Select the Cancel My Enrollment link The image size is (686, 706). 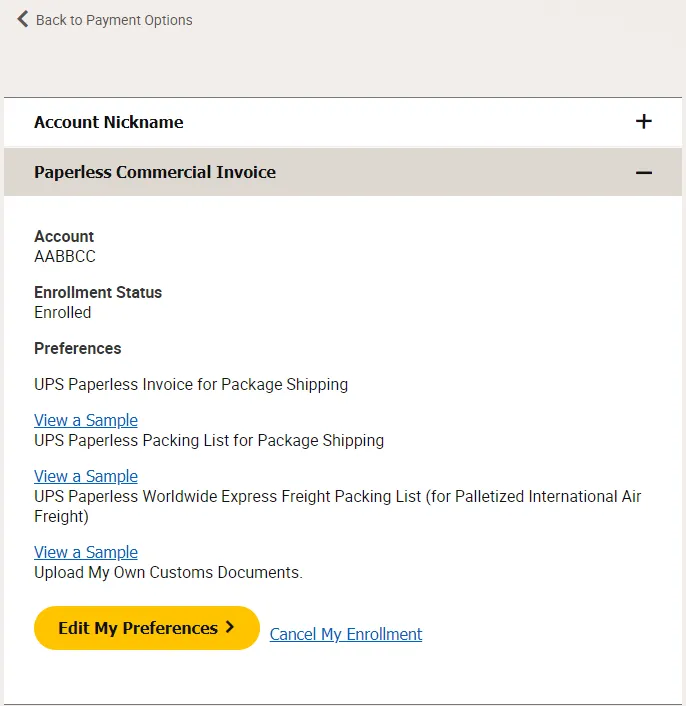pos(346,634)
